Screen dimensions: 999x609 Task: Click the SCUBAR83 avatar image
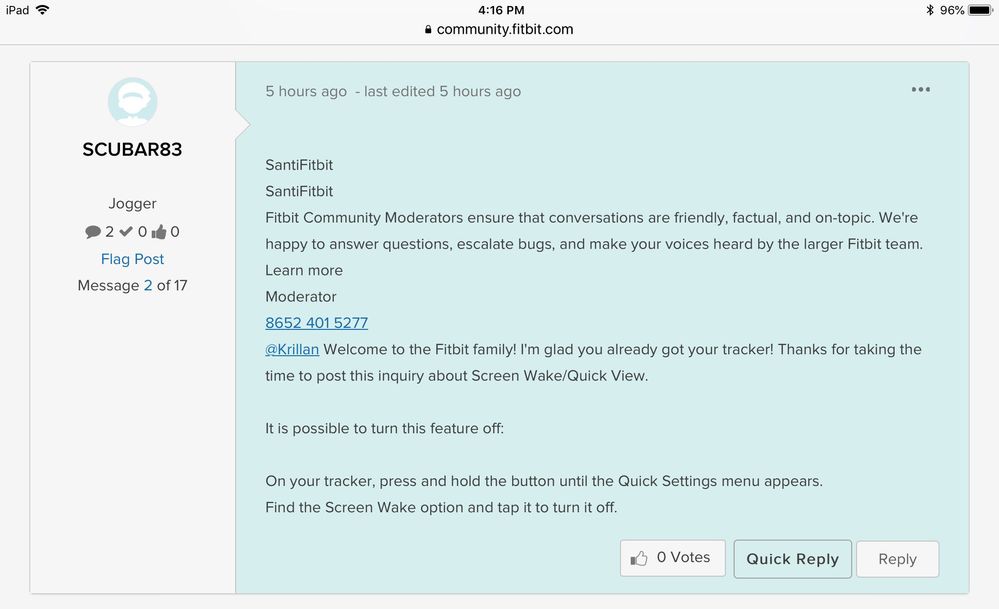(133, 102)
